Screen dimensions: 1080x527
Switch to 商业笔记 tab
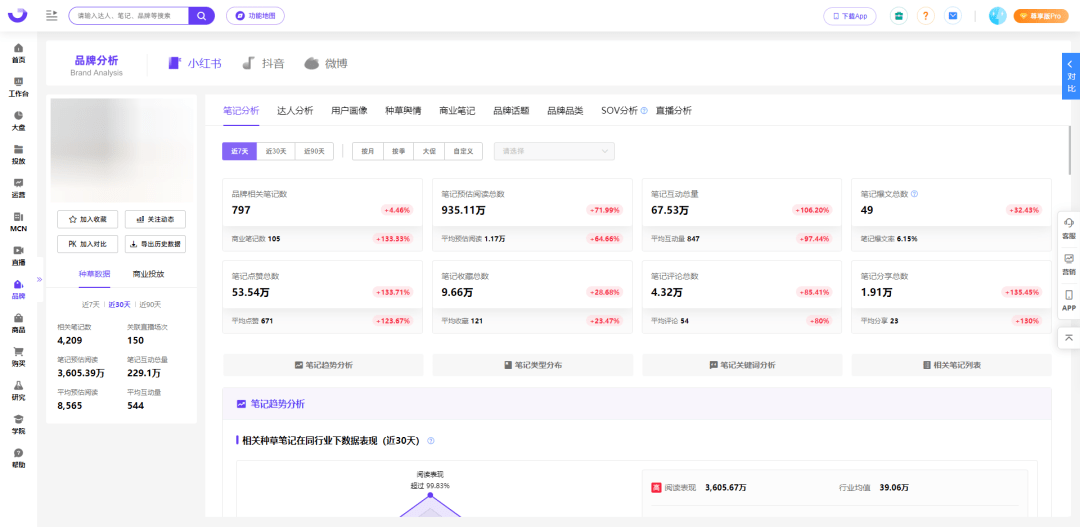tap(457, 111)
